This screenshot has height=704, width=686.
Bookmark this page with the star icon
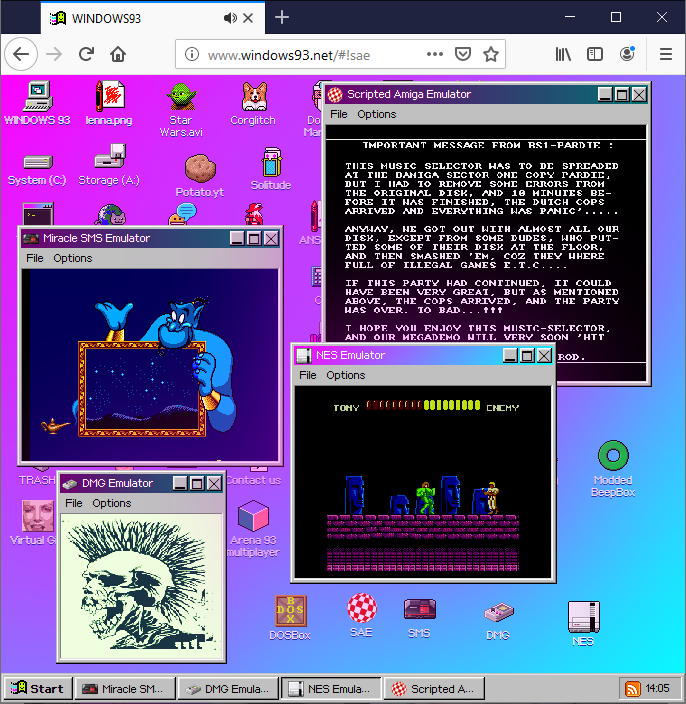pyautogui.click(x=491, y=54)
